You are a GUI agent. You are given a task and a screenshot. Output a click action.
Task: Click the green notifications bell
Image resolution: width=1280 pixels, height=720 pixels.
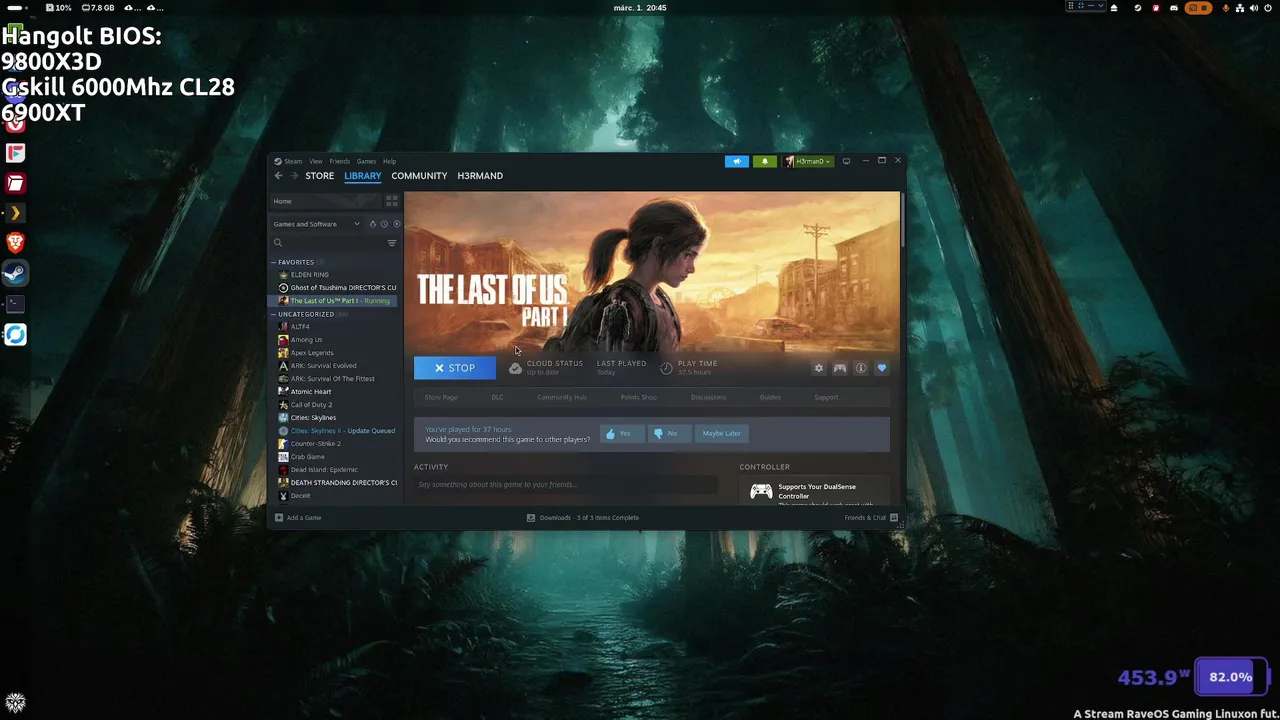[x=765, y=161]
